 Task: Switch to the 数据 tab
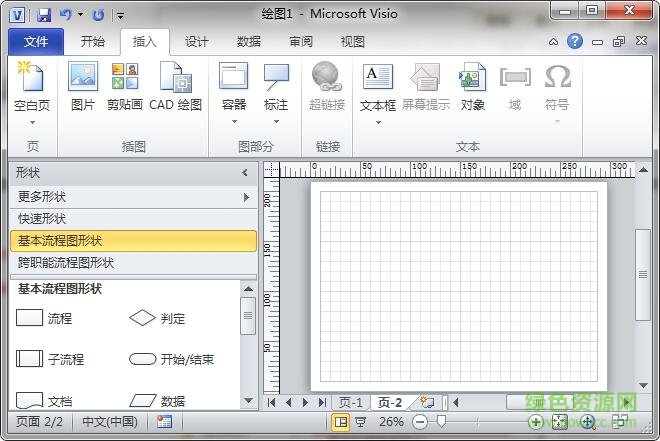coord(249,42)
